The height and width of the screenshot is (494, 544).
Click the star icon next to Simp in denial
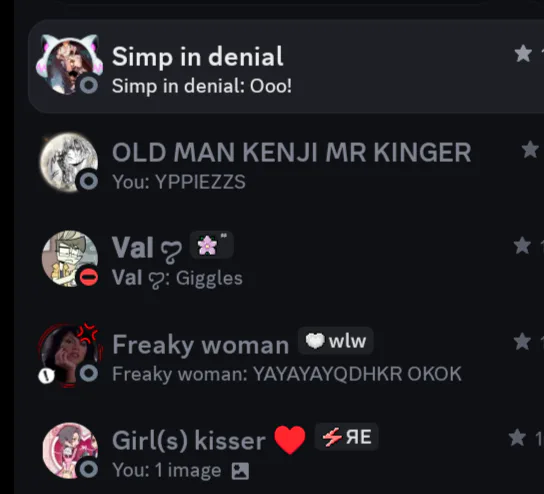click(523, 53)
